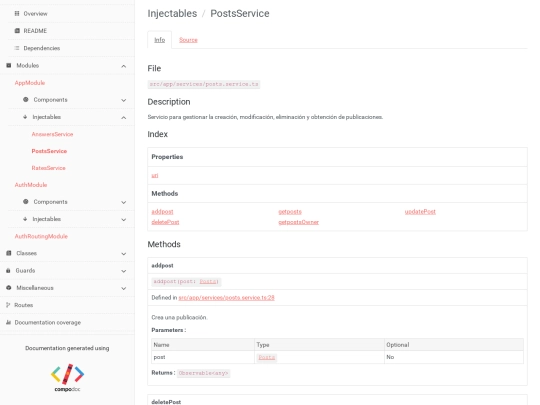This screenshot has width=540, height=405.
Task: Expand the Guards section chevron
Action: pos(124,271)
